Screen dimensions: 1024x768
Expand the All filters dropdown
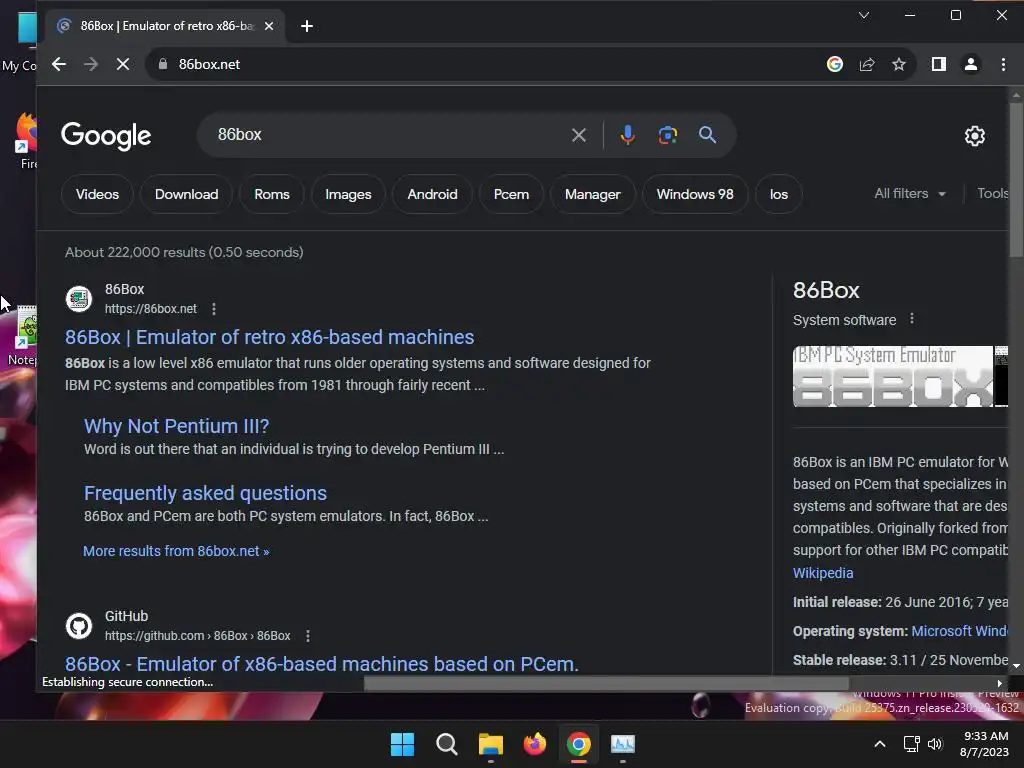pyautogui.click(x=910, y=193)
